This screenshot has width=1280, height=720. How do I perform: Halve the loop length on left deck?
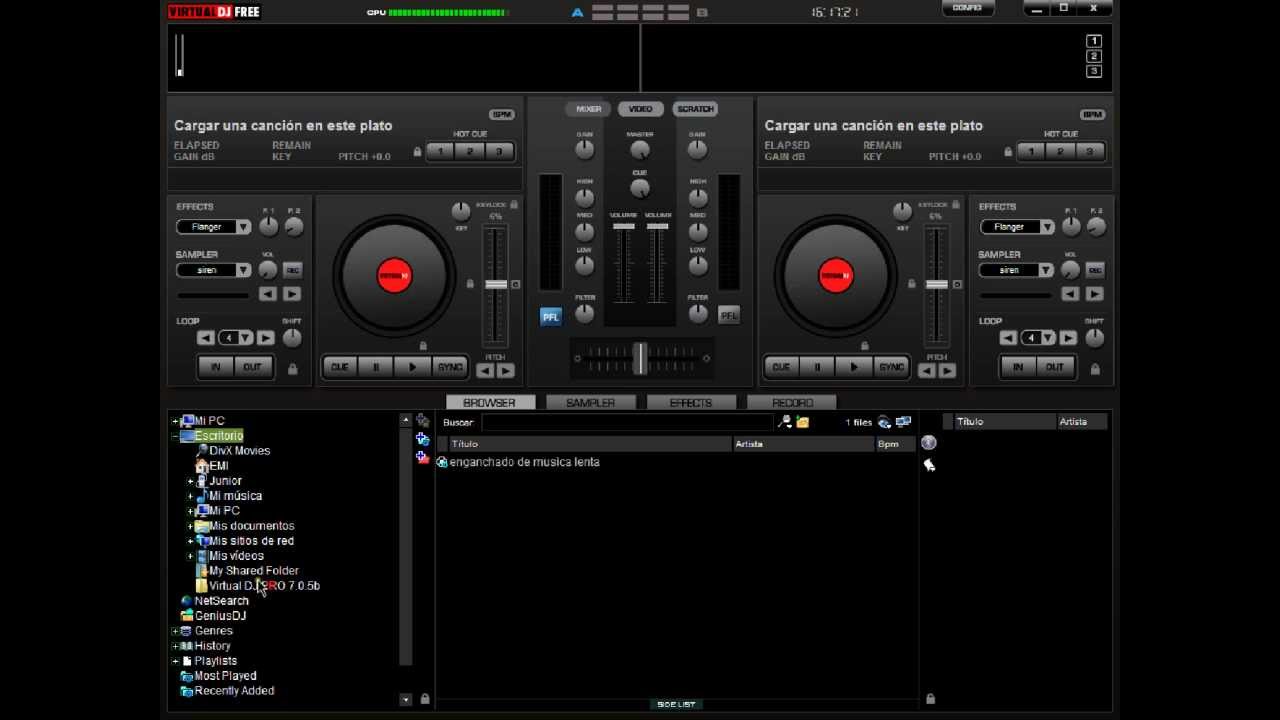click(x=206, y=338)
